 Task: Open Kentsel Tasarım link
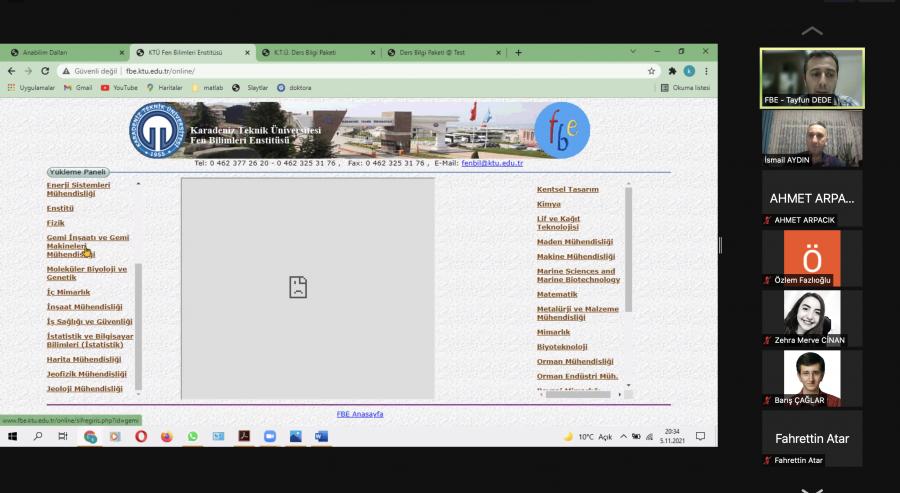568,189
